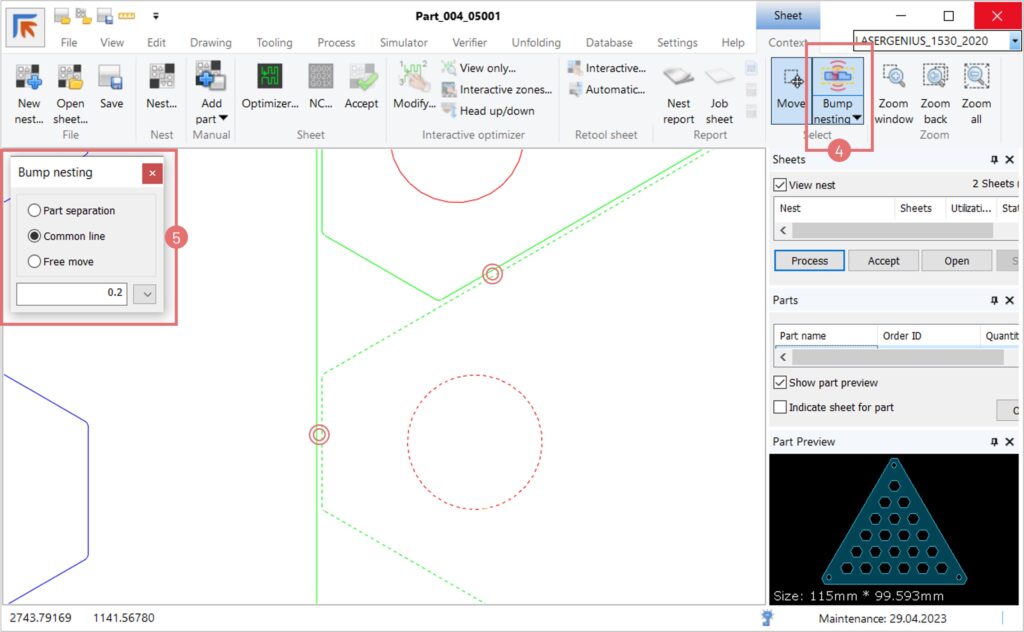
Task: Open the LASERGENIUS_1530_2020 machine dropdown
Action: (1015, 41)
